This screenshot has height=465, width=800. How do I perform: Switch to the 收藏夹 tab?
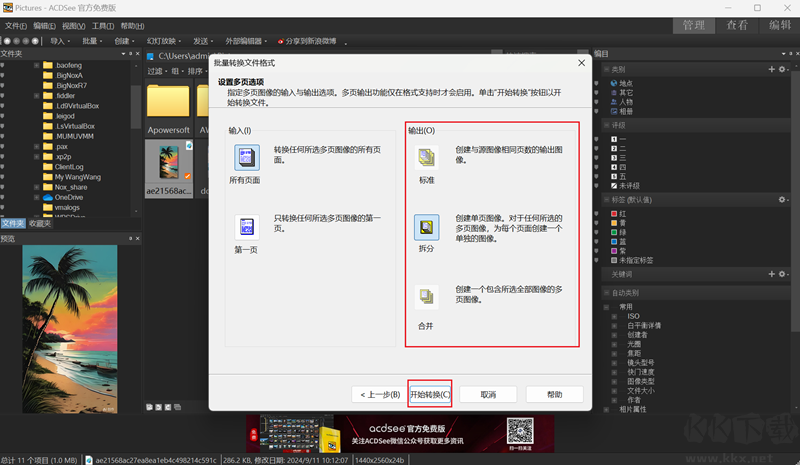coord(38,224)
